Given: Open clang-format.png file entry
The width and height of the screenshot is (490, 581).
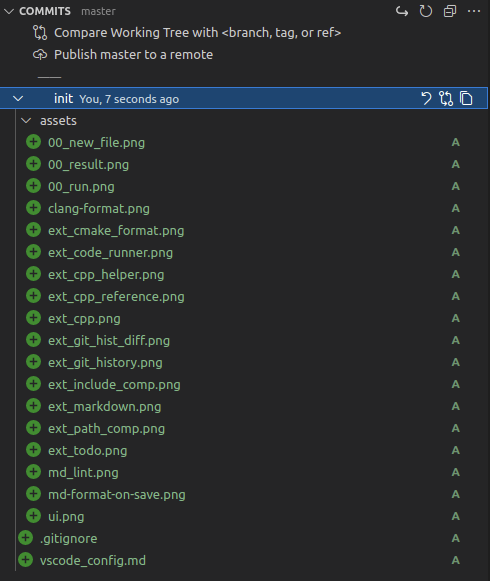Looking at the screenshot, I should [99, 209].
